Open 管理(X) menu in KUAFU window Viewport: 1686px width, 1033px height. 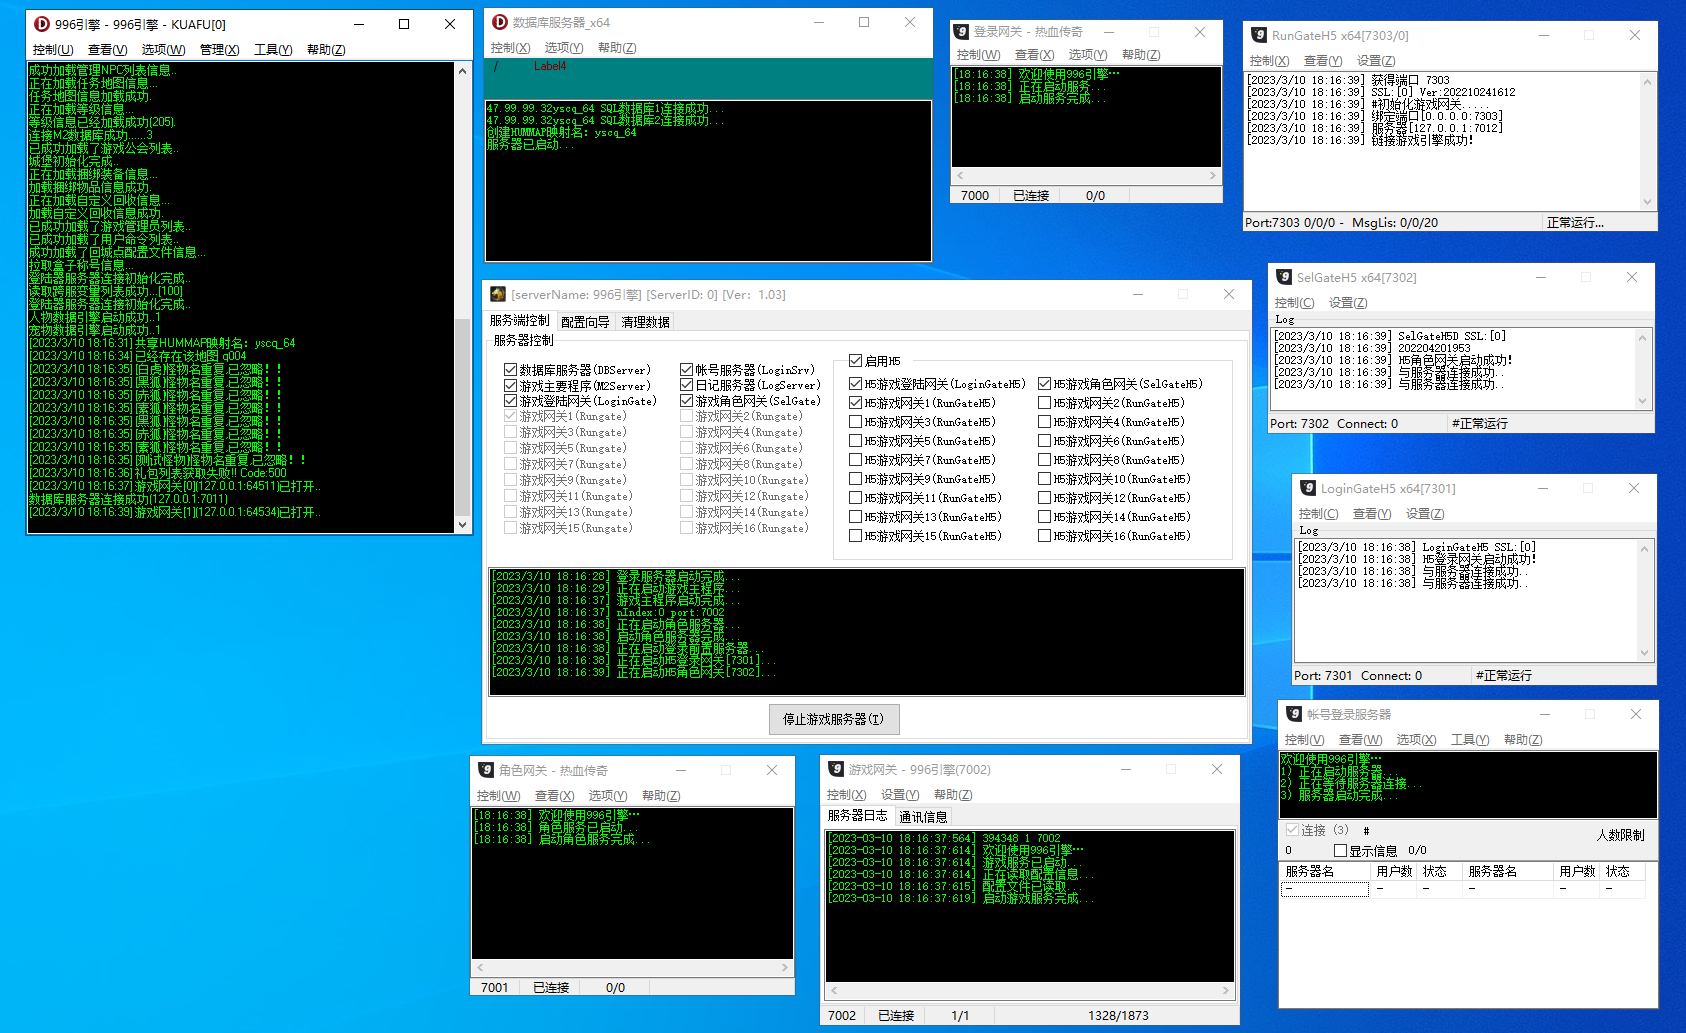point(219,50)
